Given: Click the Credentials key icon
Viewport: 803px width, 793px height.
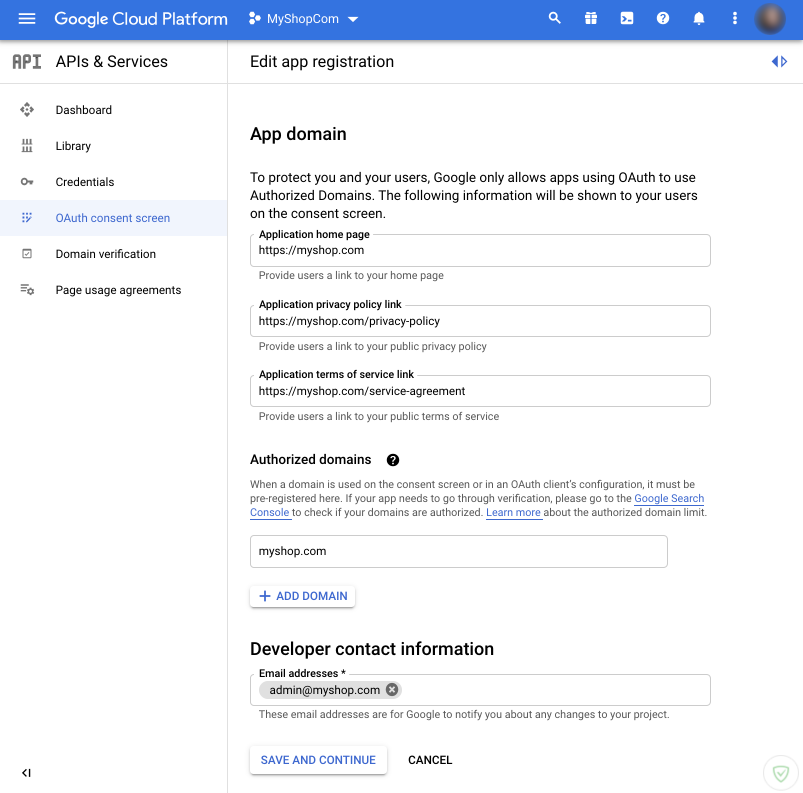Looking at the screenshot, I should click(x=27, y=182).
